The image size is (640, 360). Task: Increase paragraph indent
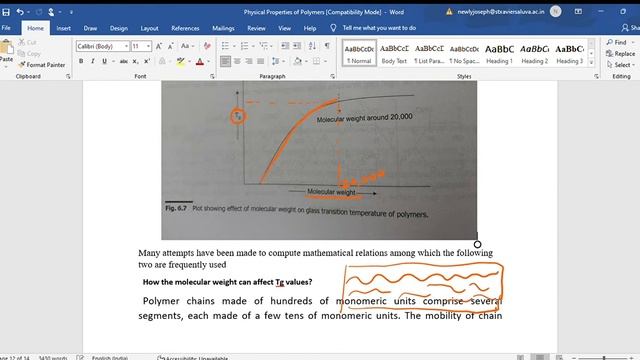point(297,46)
